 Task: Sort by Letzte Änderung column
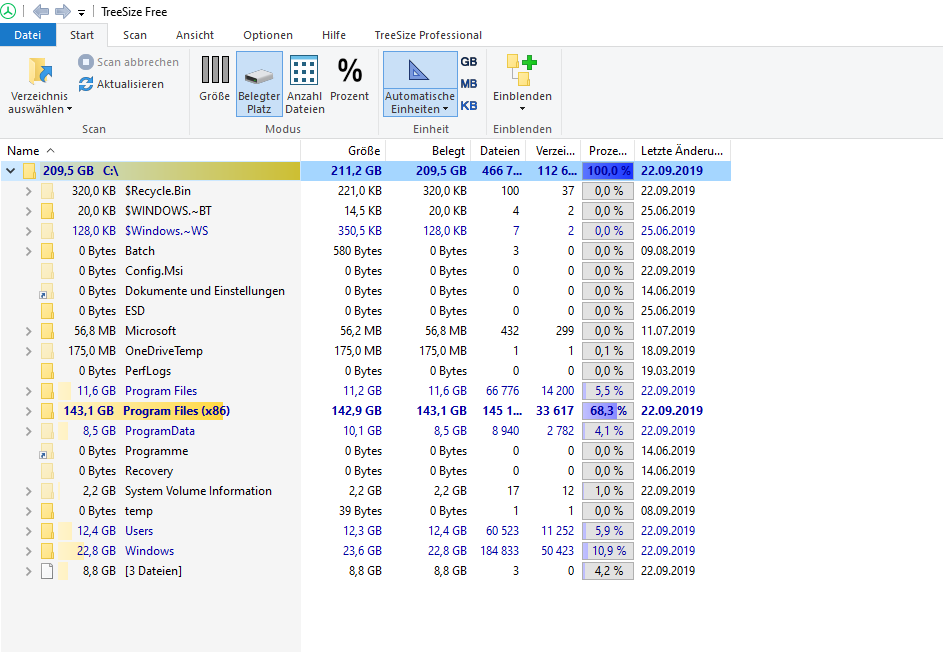682,150
